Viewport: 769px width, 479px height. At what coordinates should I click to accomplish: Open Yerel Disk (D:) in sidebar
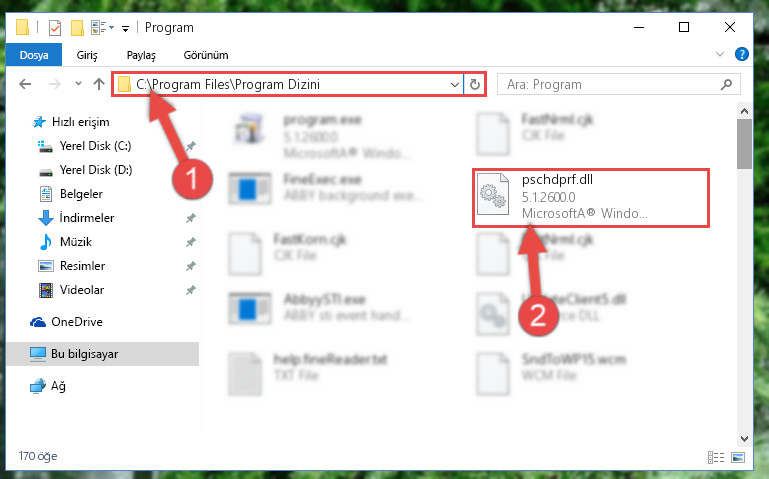(x=96, y=170)
